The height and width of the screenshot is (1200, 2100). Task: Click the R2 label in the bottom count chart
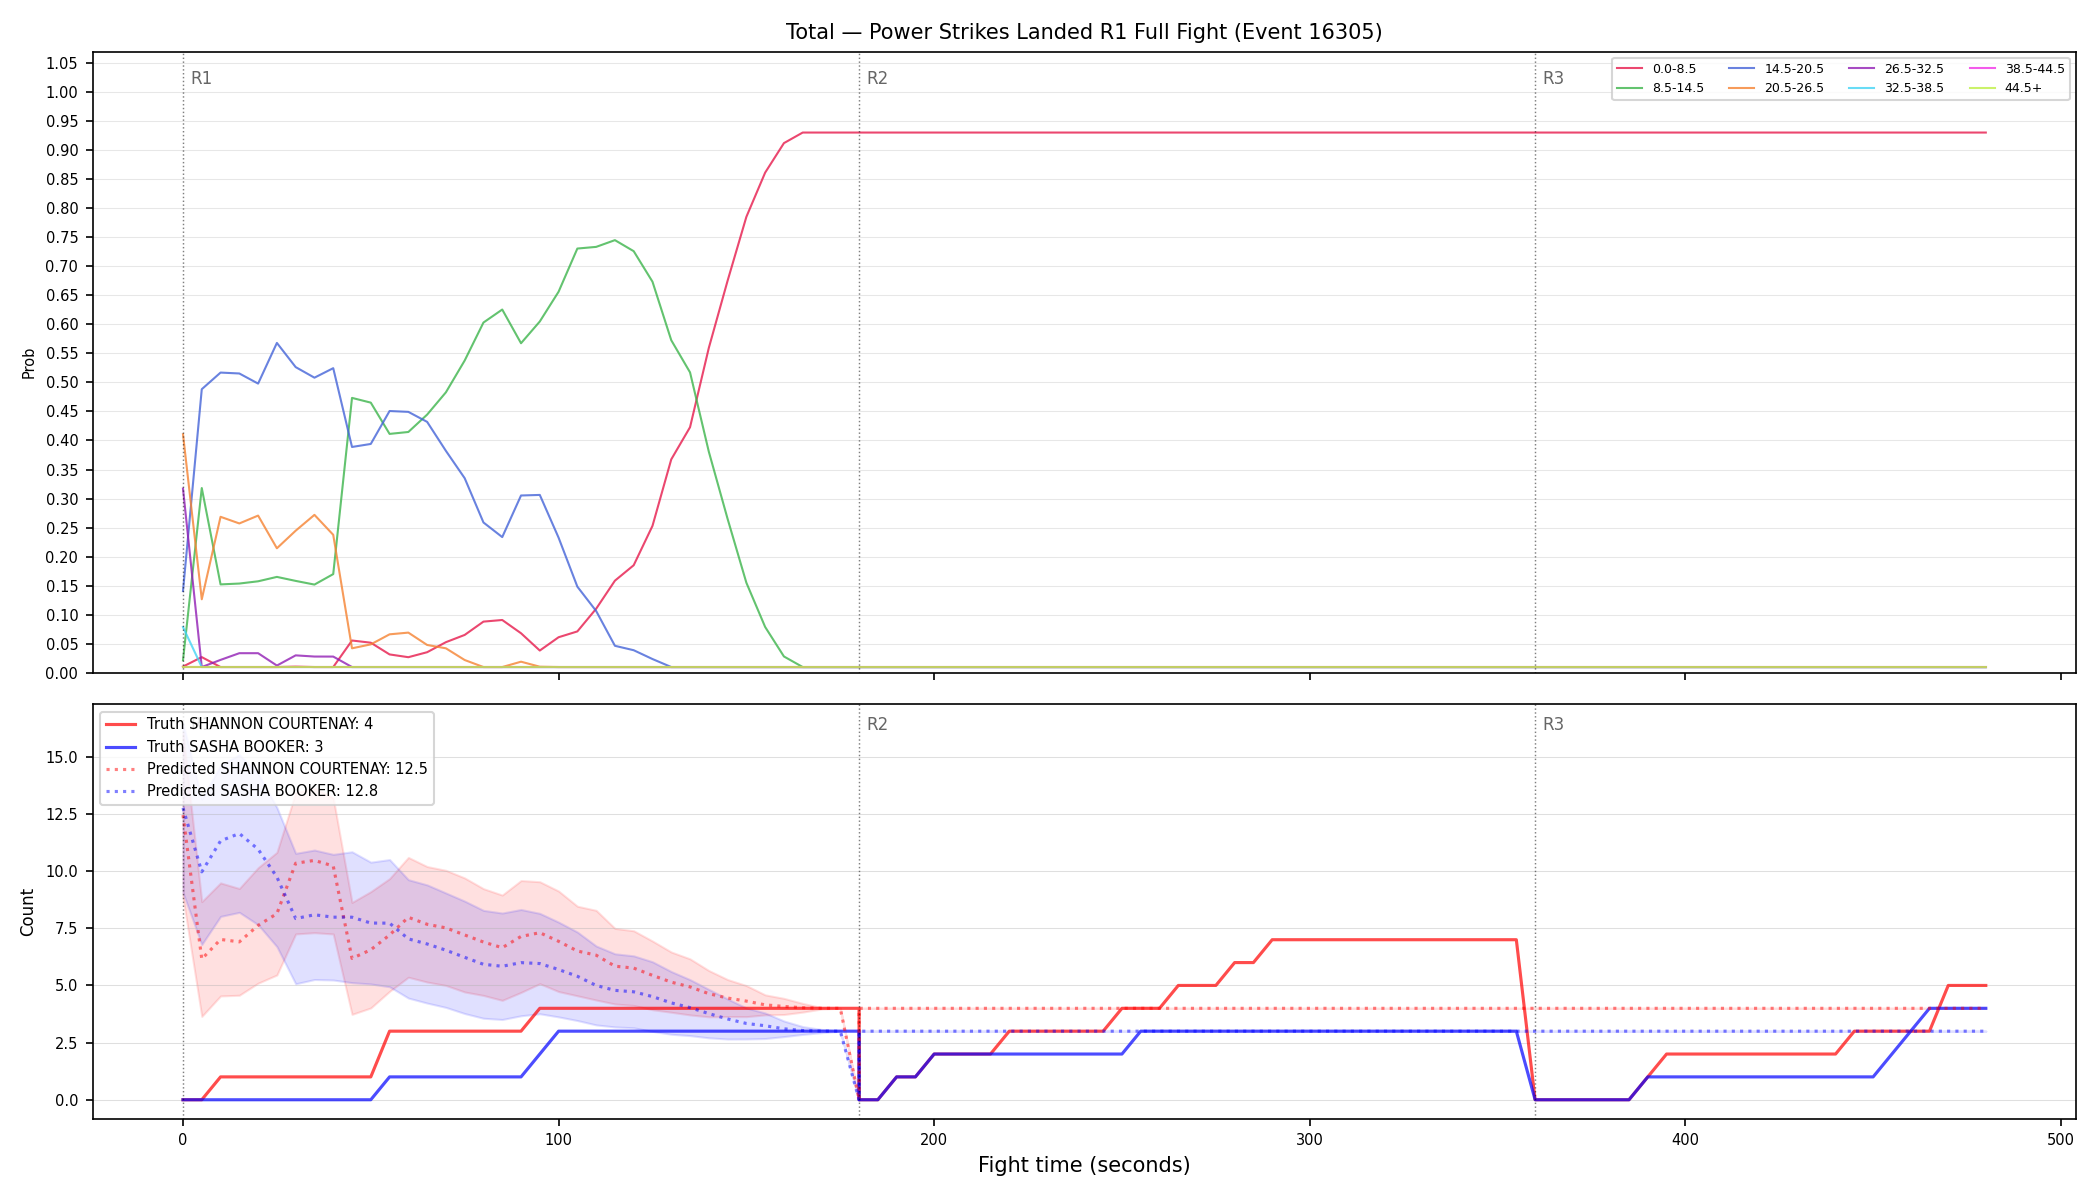click(877, 724)
